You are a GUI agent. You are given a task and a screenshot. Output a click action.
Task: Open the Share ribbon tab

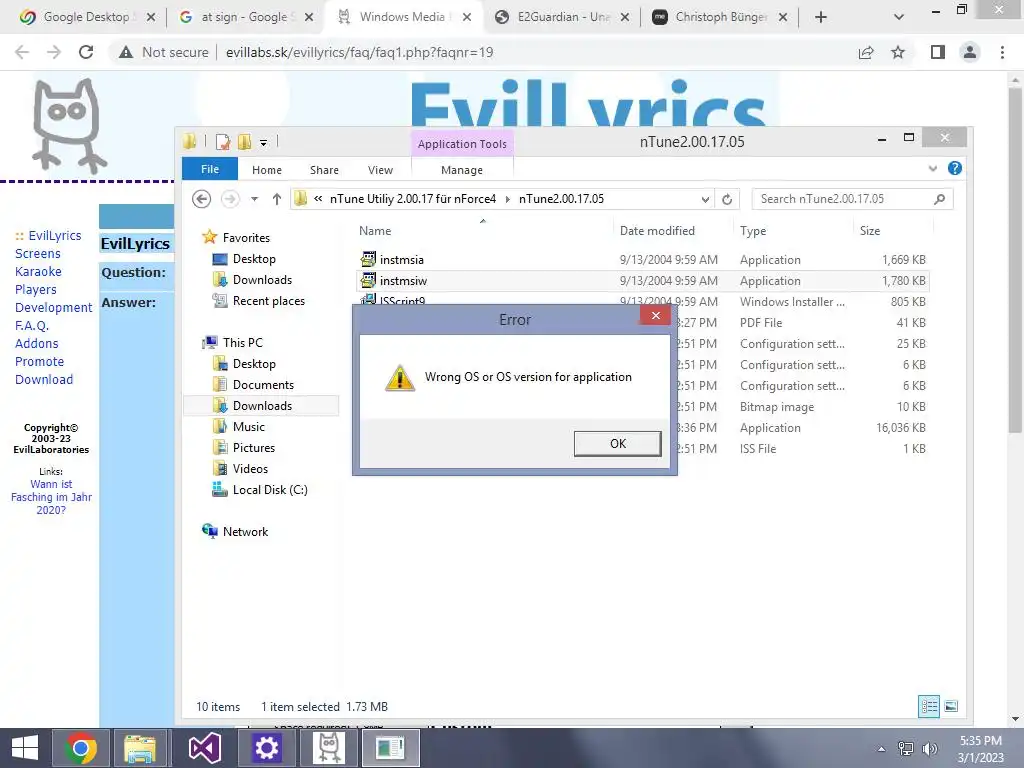(x=324, y=170)
